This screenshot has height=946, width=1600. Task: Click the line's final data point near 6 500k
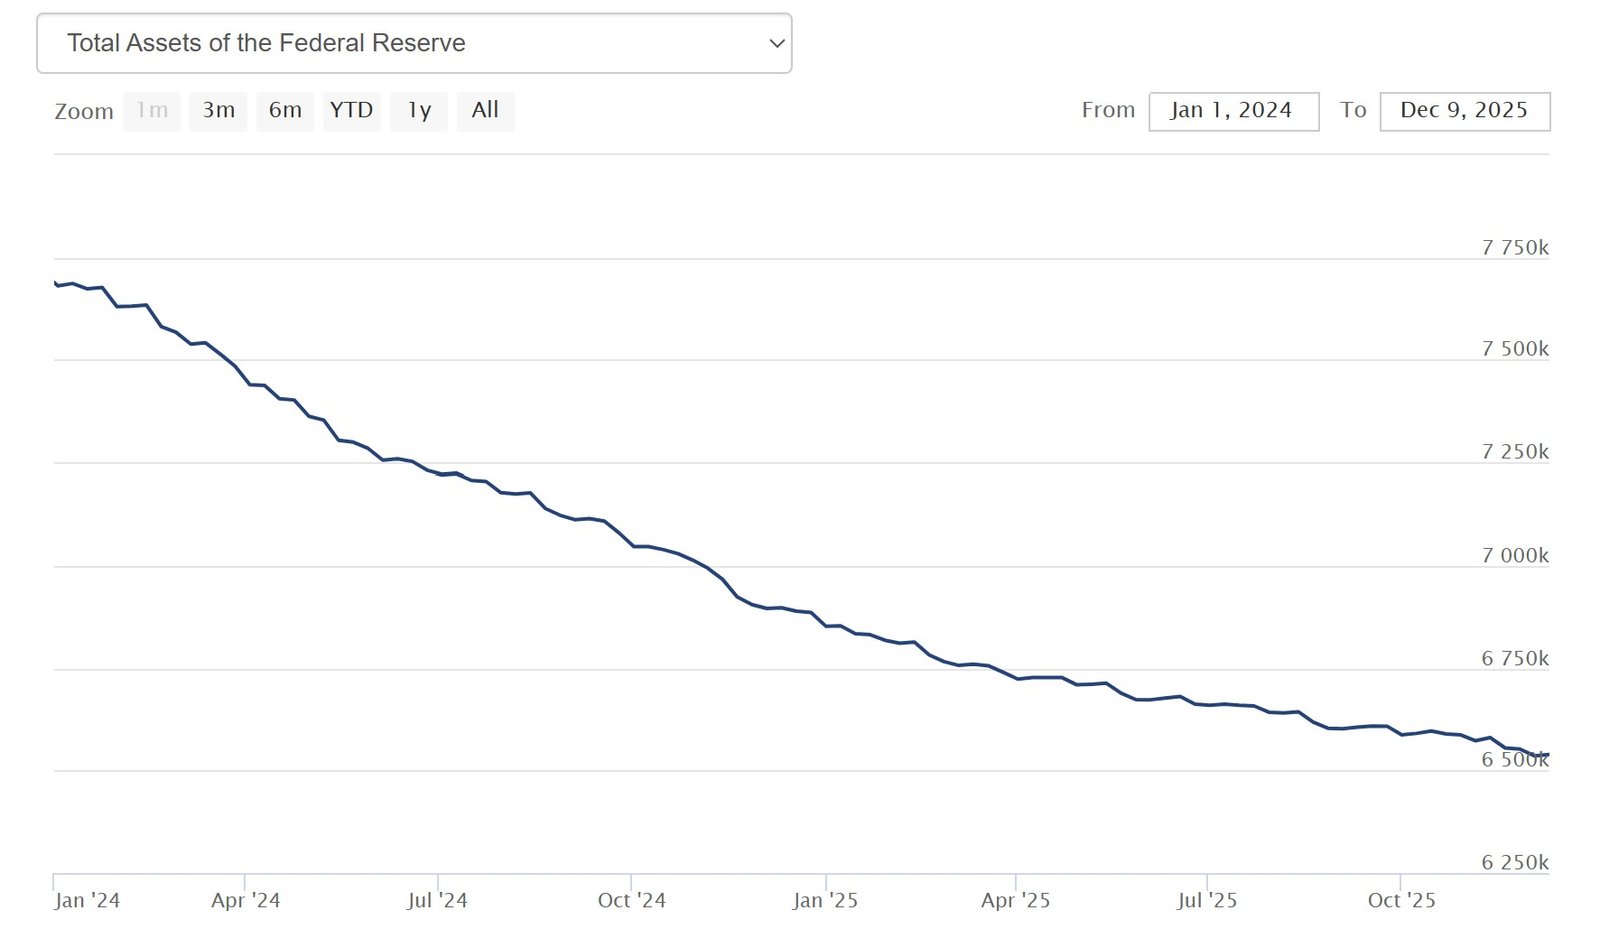pyautogui.click(x=1547, y=754)
